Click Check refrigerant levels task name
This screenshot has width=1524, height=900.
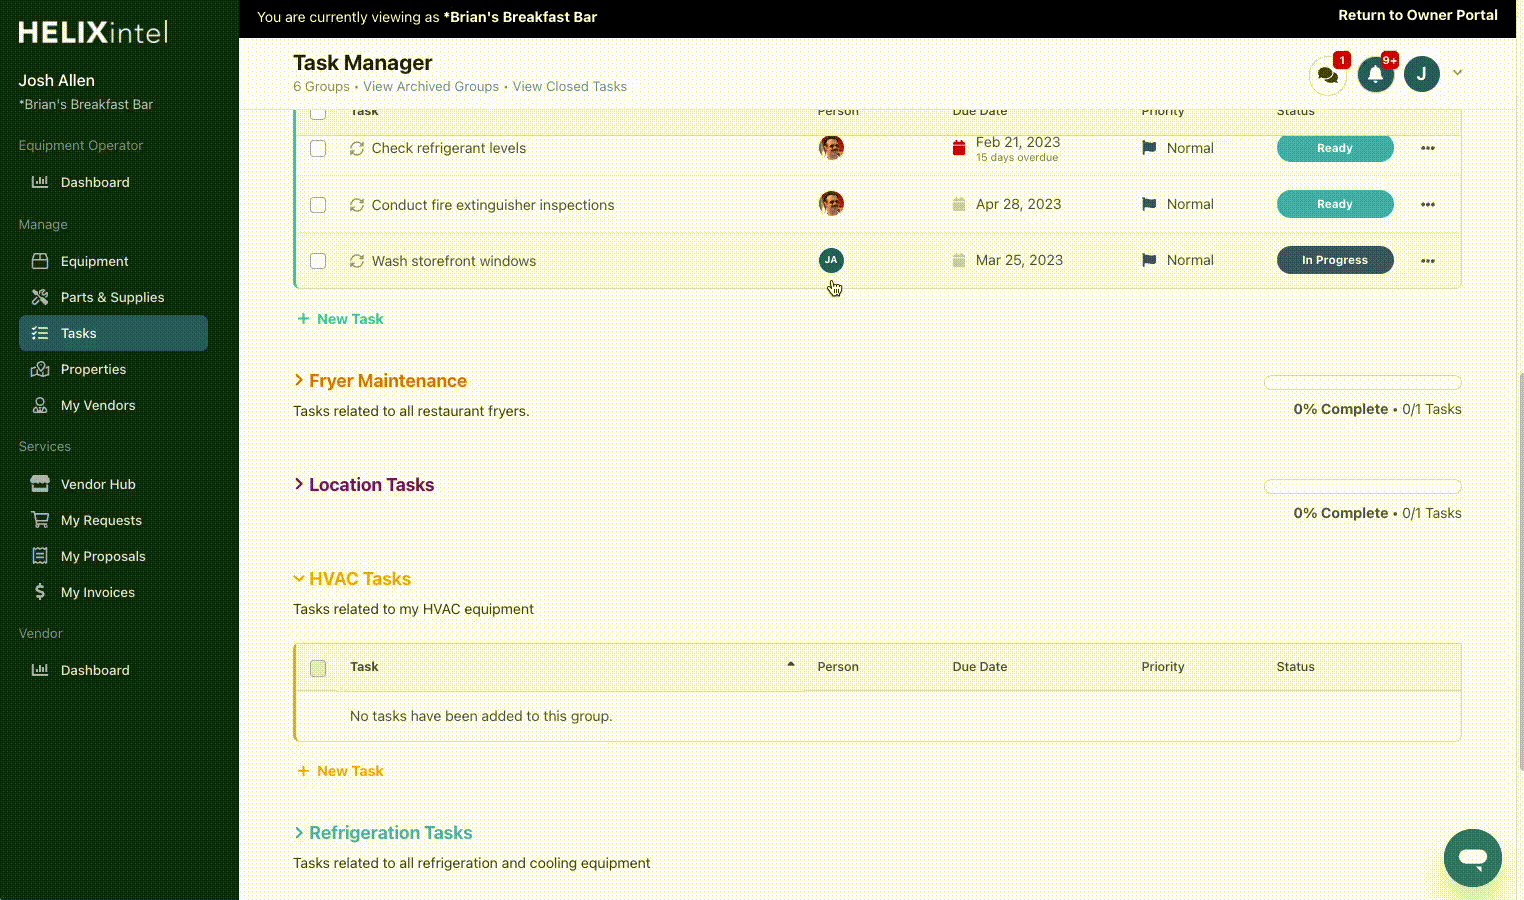point(449,148)
